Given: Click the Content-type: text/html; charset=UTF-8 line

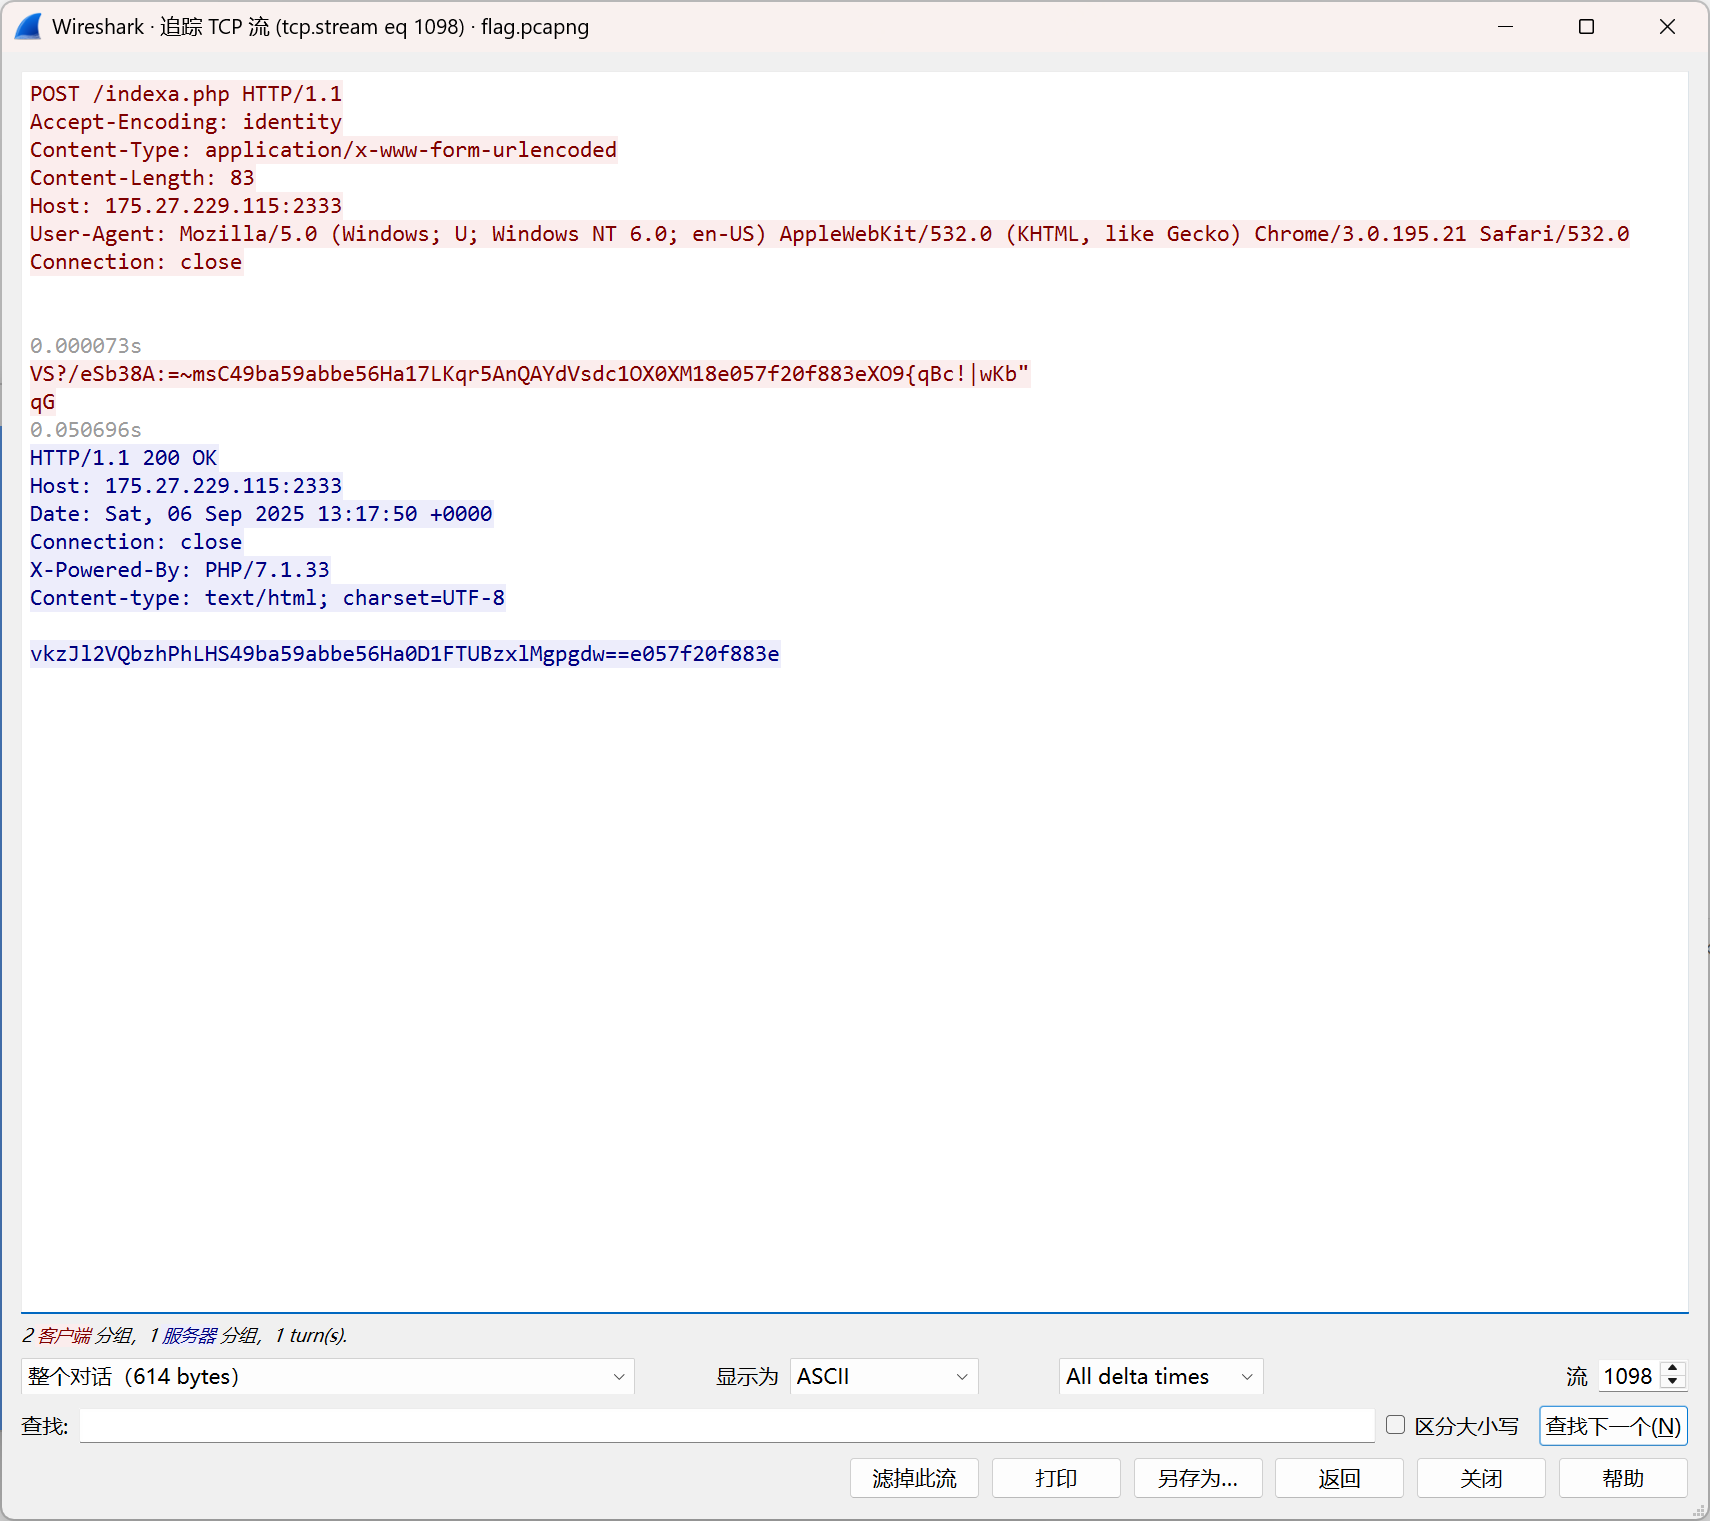Looking at the screenshot, I should pyautogui.click(x=267, y=598).
